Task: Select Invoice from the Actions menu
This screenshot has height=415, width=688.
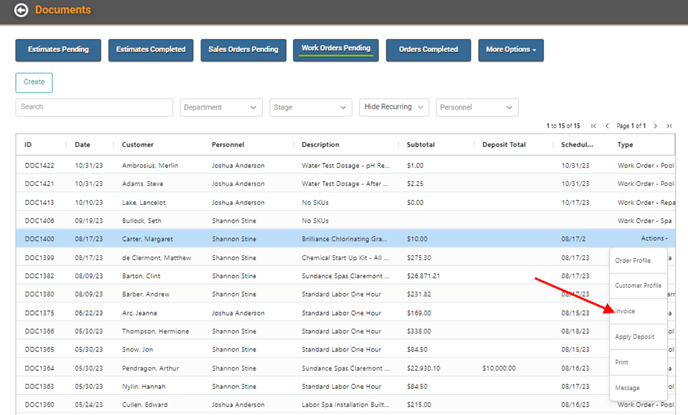Action: tap(625, 311)
